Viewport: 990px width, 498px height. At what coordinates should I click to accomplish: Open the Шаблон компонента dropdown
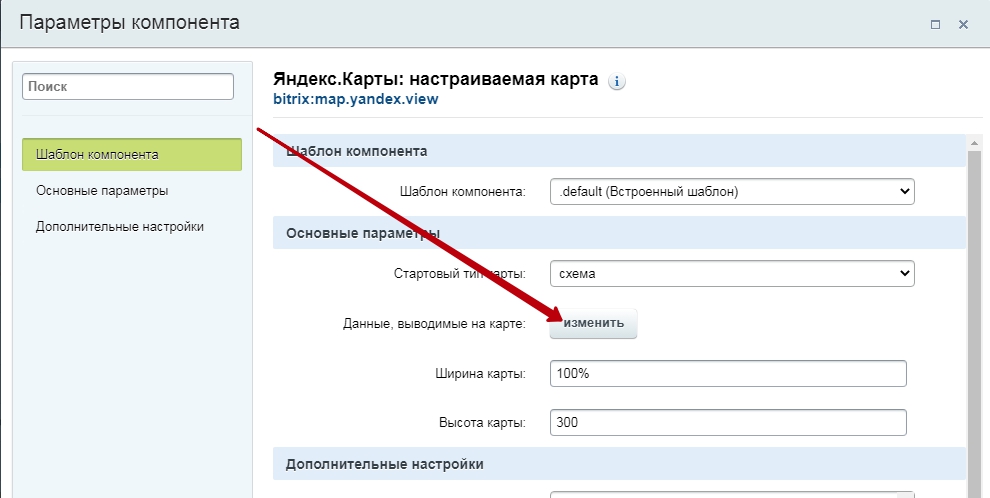tap(732, 191)
